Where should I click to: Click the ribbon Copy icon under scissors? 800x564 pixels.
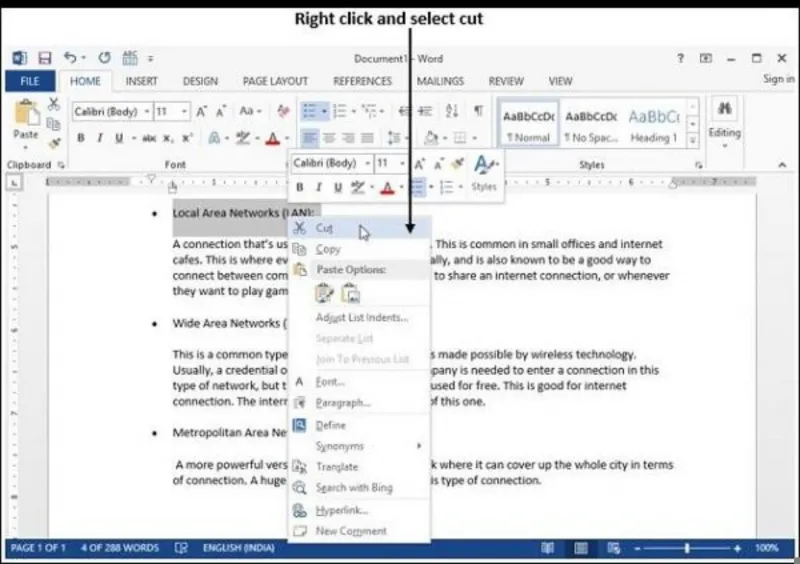pyautogui.click(x=53, y=124)
